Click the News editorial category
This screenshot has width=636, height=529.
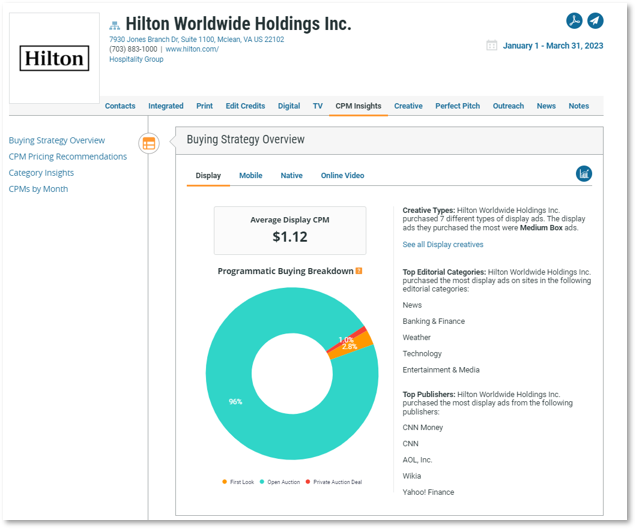pos(412,305)
